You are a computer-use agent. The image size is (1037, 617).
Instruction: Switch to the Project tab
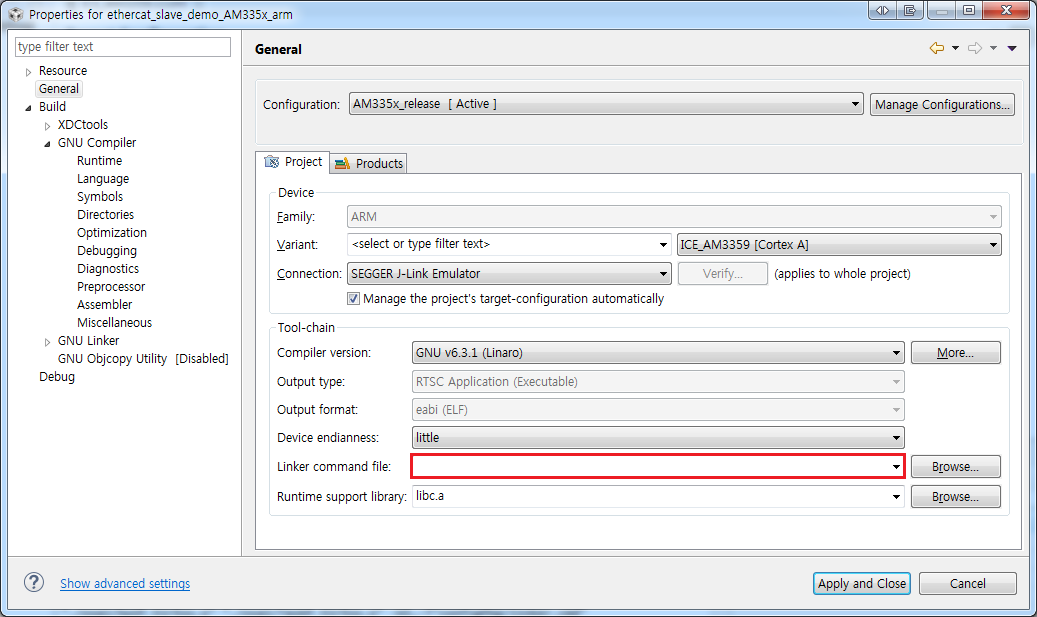pos(293,162)
